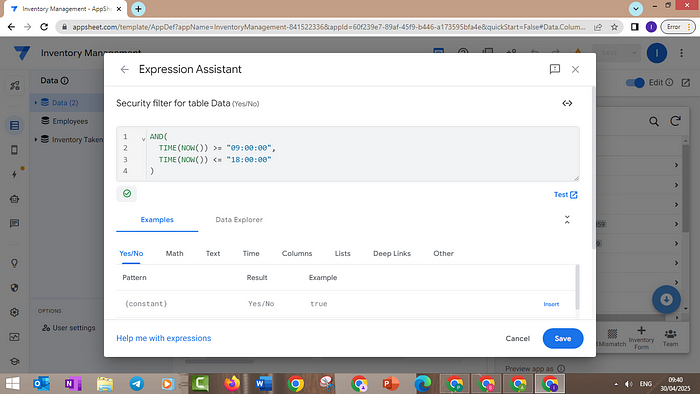Click the green expression valid checkmark
700x394 pixels.
coord(127,194)
